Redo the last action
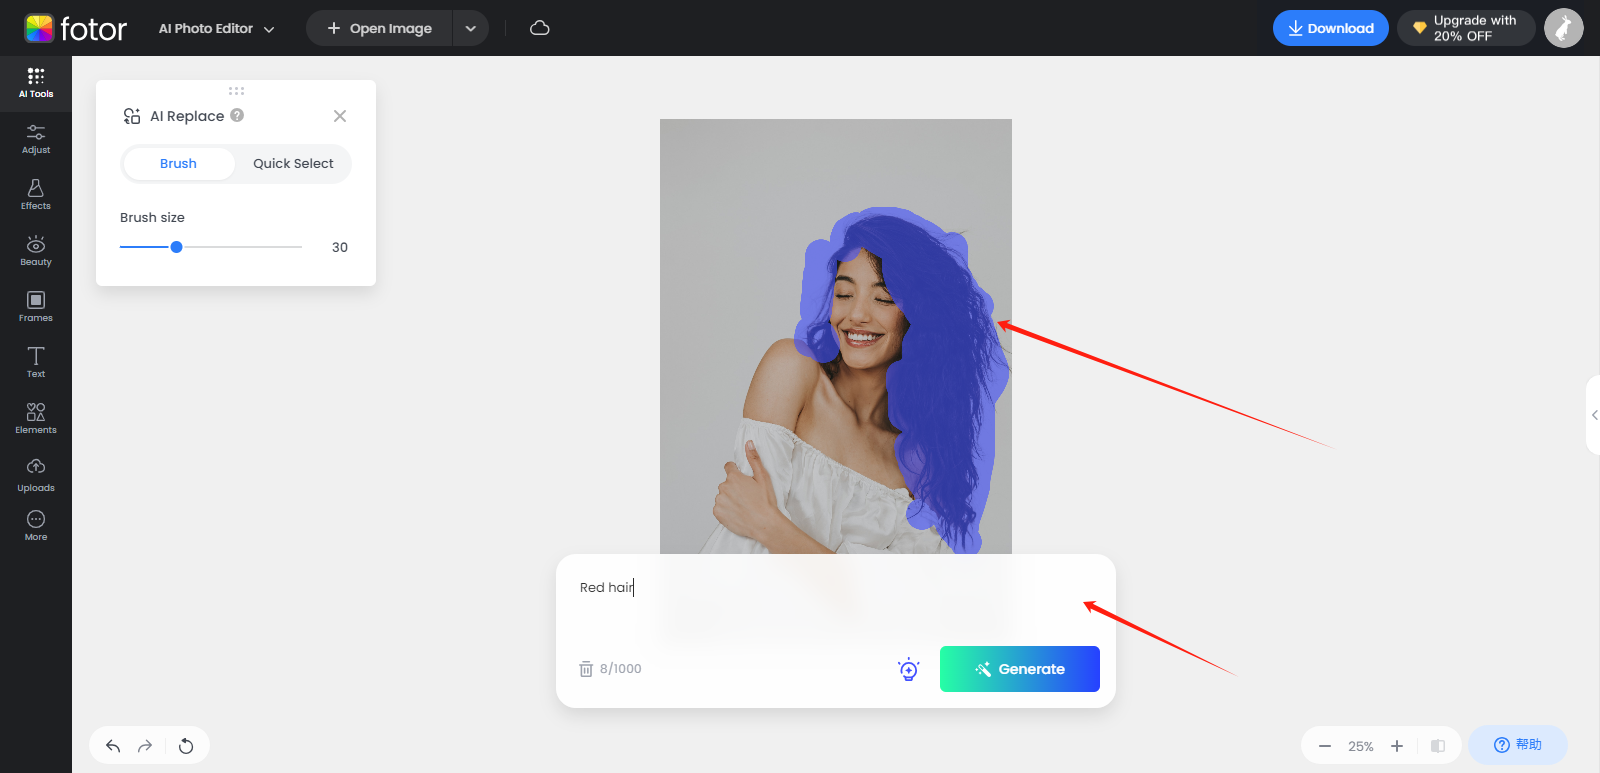Image resolution: width=1600 pixels, height=773 pixels. tap(145, 746)
